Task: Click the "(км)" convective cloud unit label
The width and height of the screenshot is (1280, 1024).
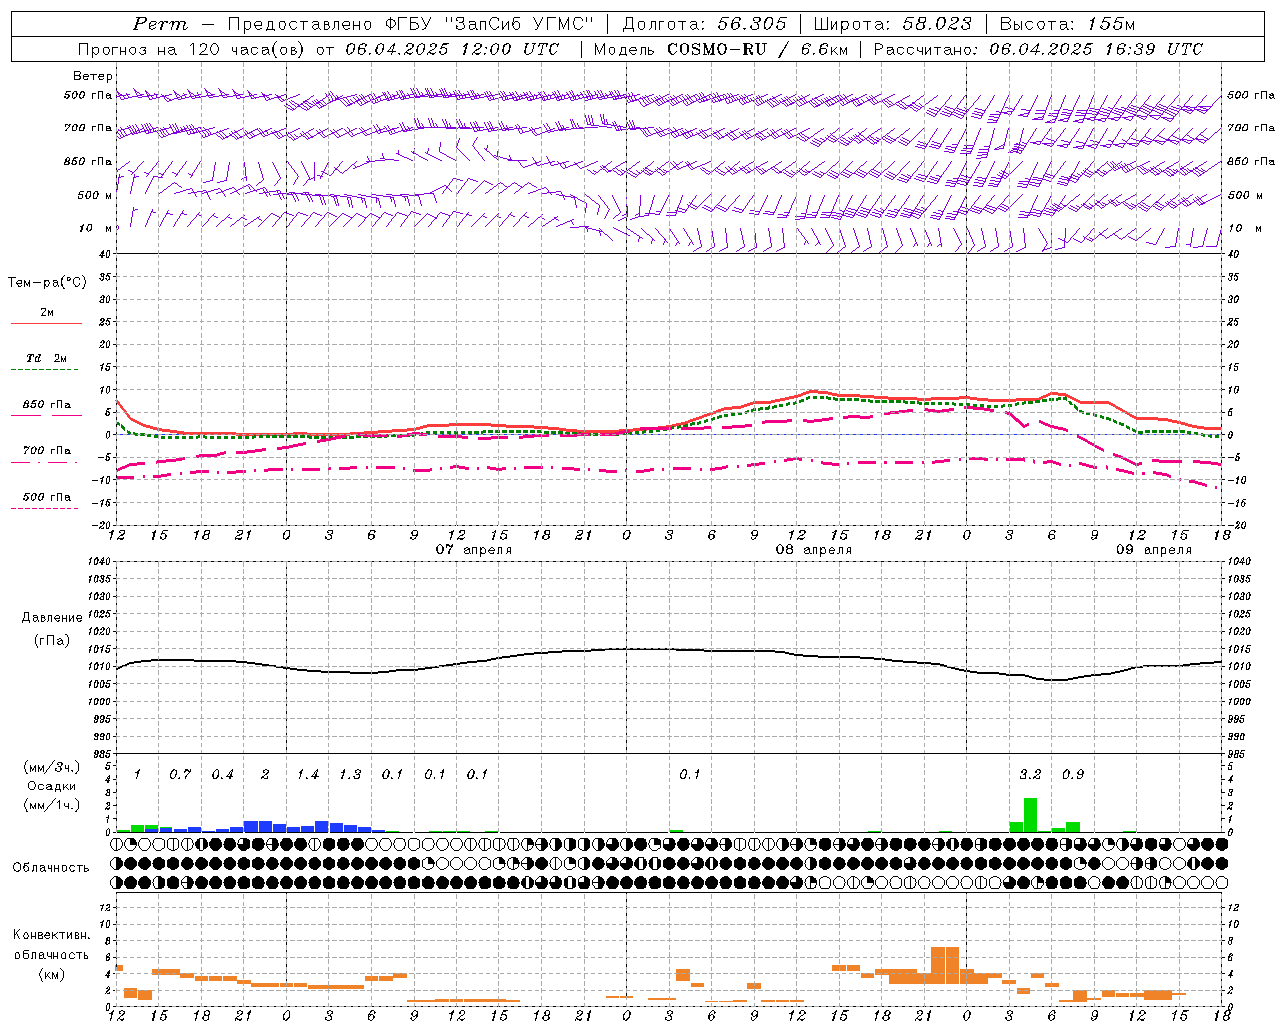Action: click(52, 974)
